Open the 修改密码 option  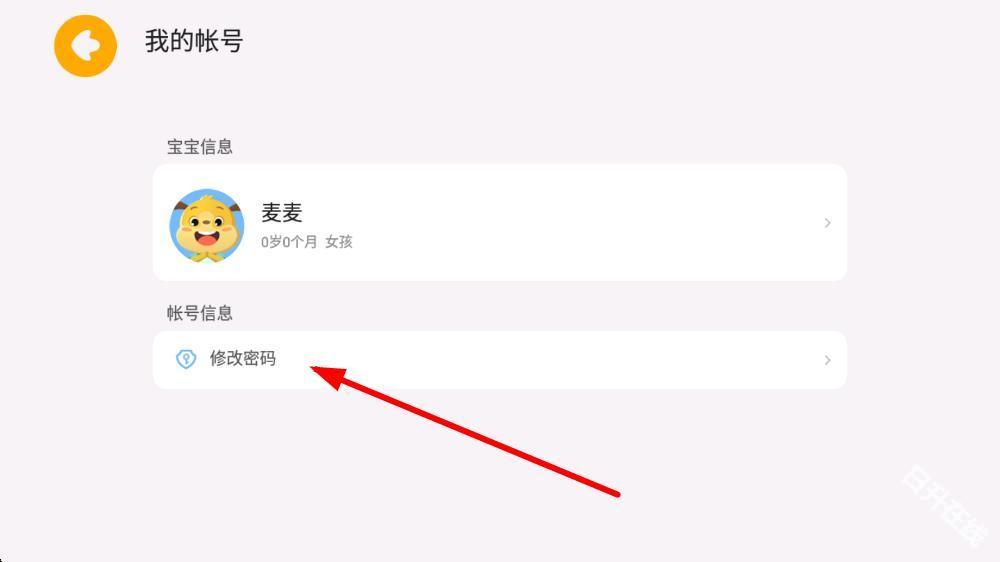[x=500, y=360]
